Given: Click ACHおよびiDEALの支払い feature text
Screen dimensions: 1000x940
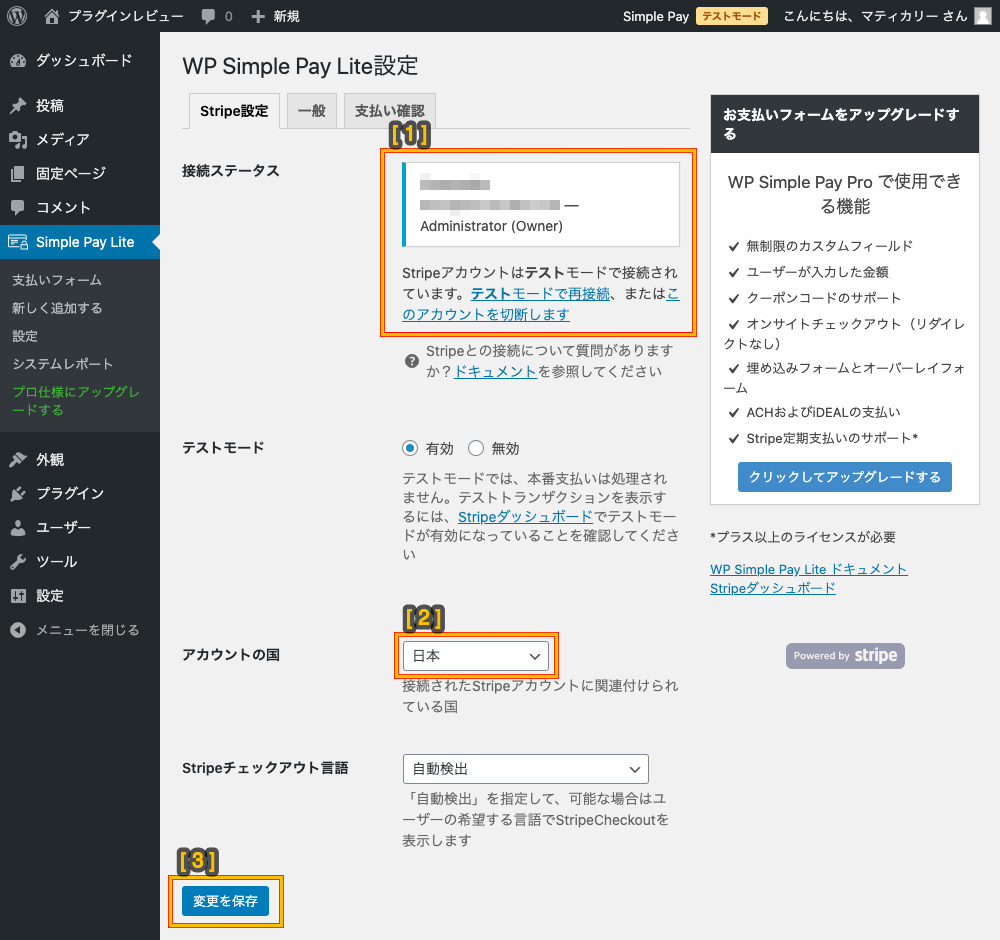Looking at the screenshot, I should 823,413.
